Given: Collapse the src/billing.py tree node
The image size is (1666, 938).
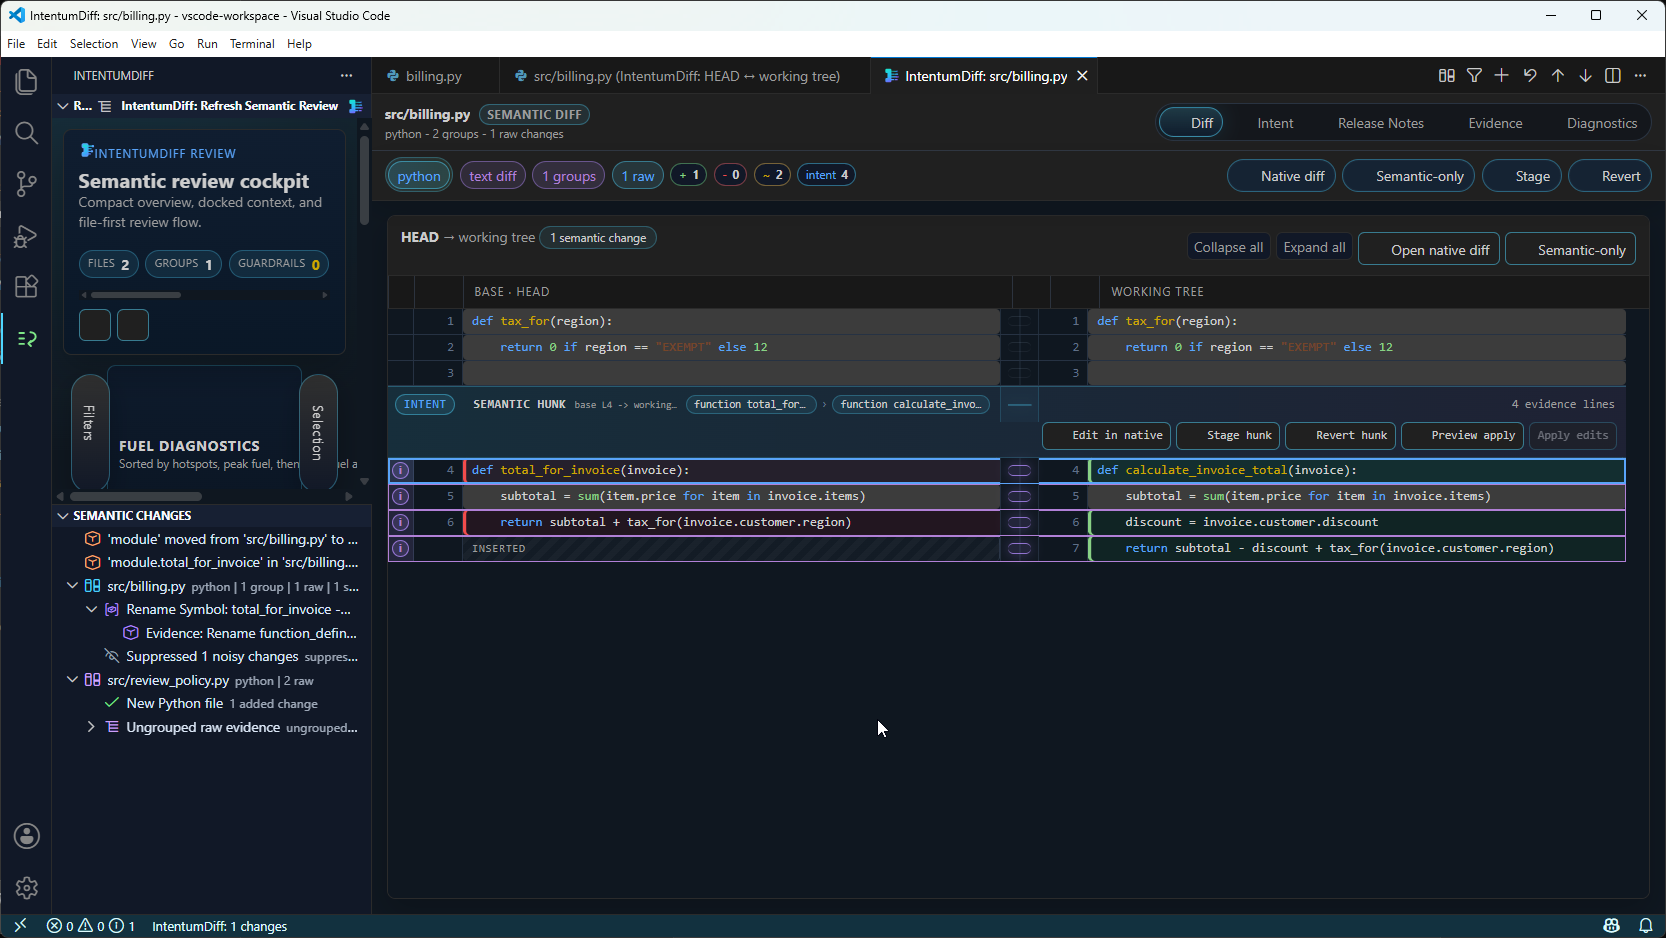Looking at the screenshot, I should tap(72, 586).
